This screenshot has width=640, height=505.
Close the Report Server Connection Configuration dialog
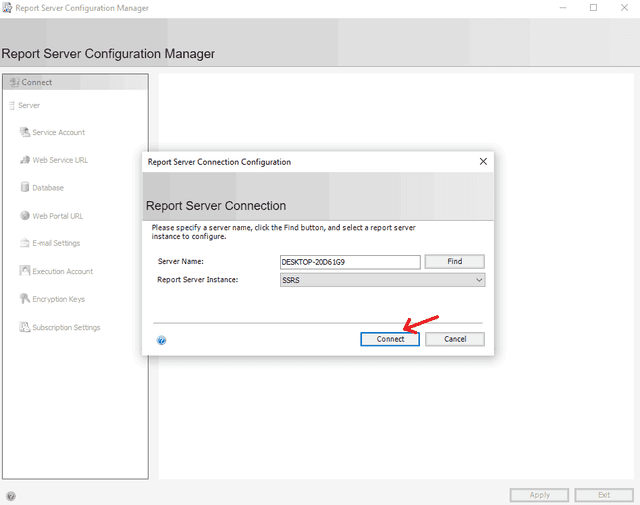(483, 161)
